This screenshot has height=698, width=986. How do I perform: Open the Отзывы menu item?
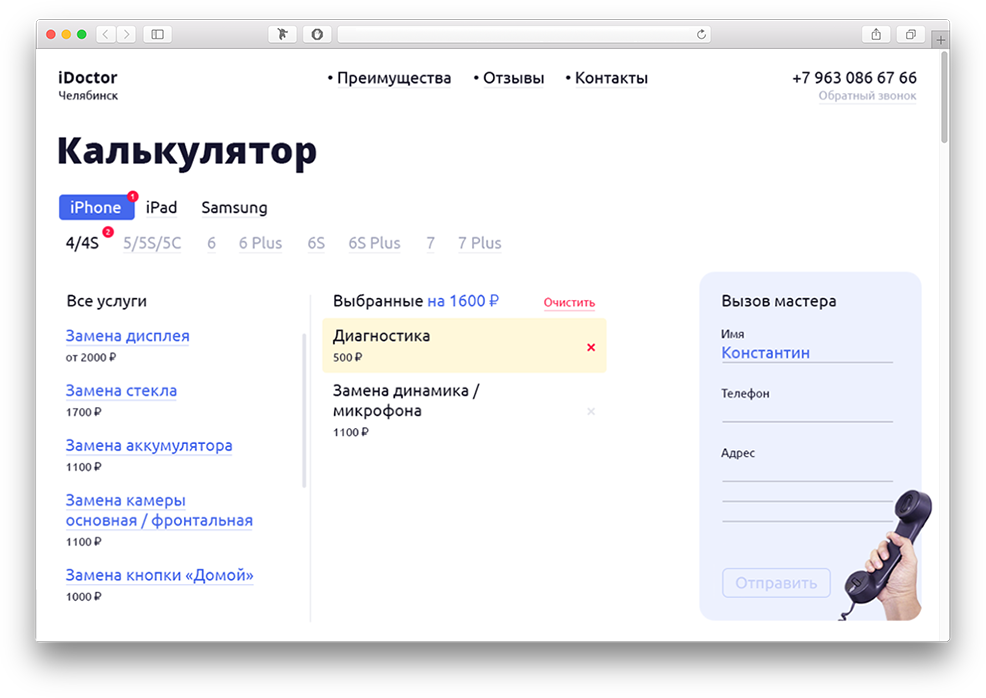[513, 78]
